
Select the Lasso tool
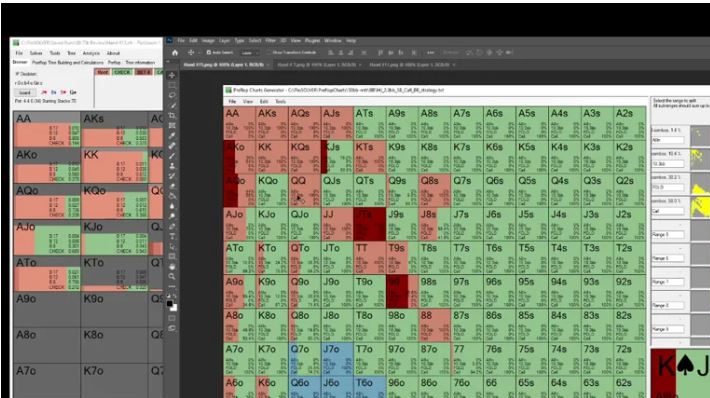point(172,95)
